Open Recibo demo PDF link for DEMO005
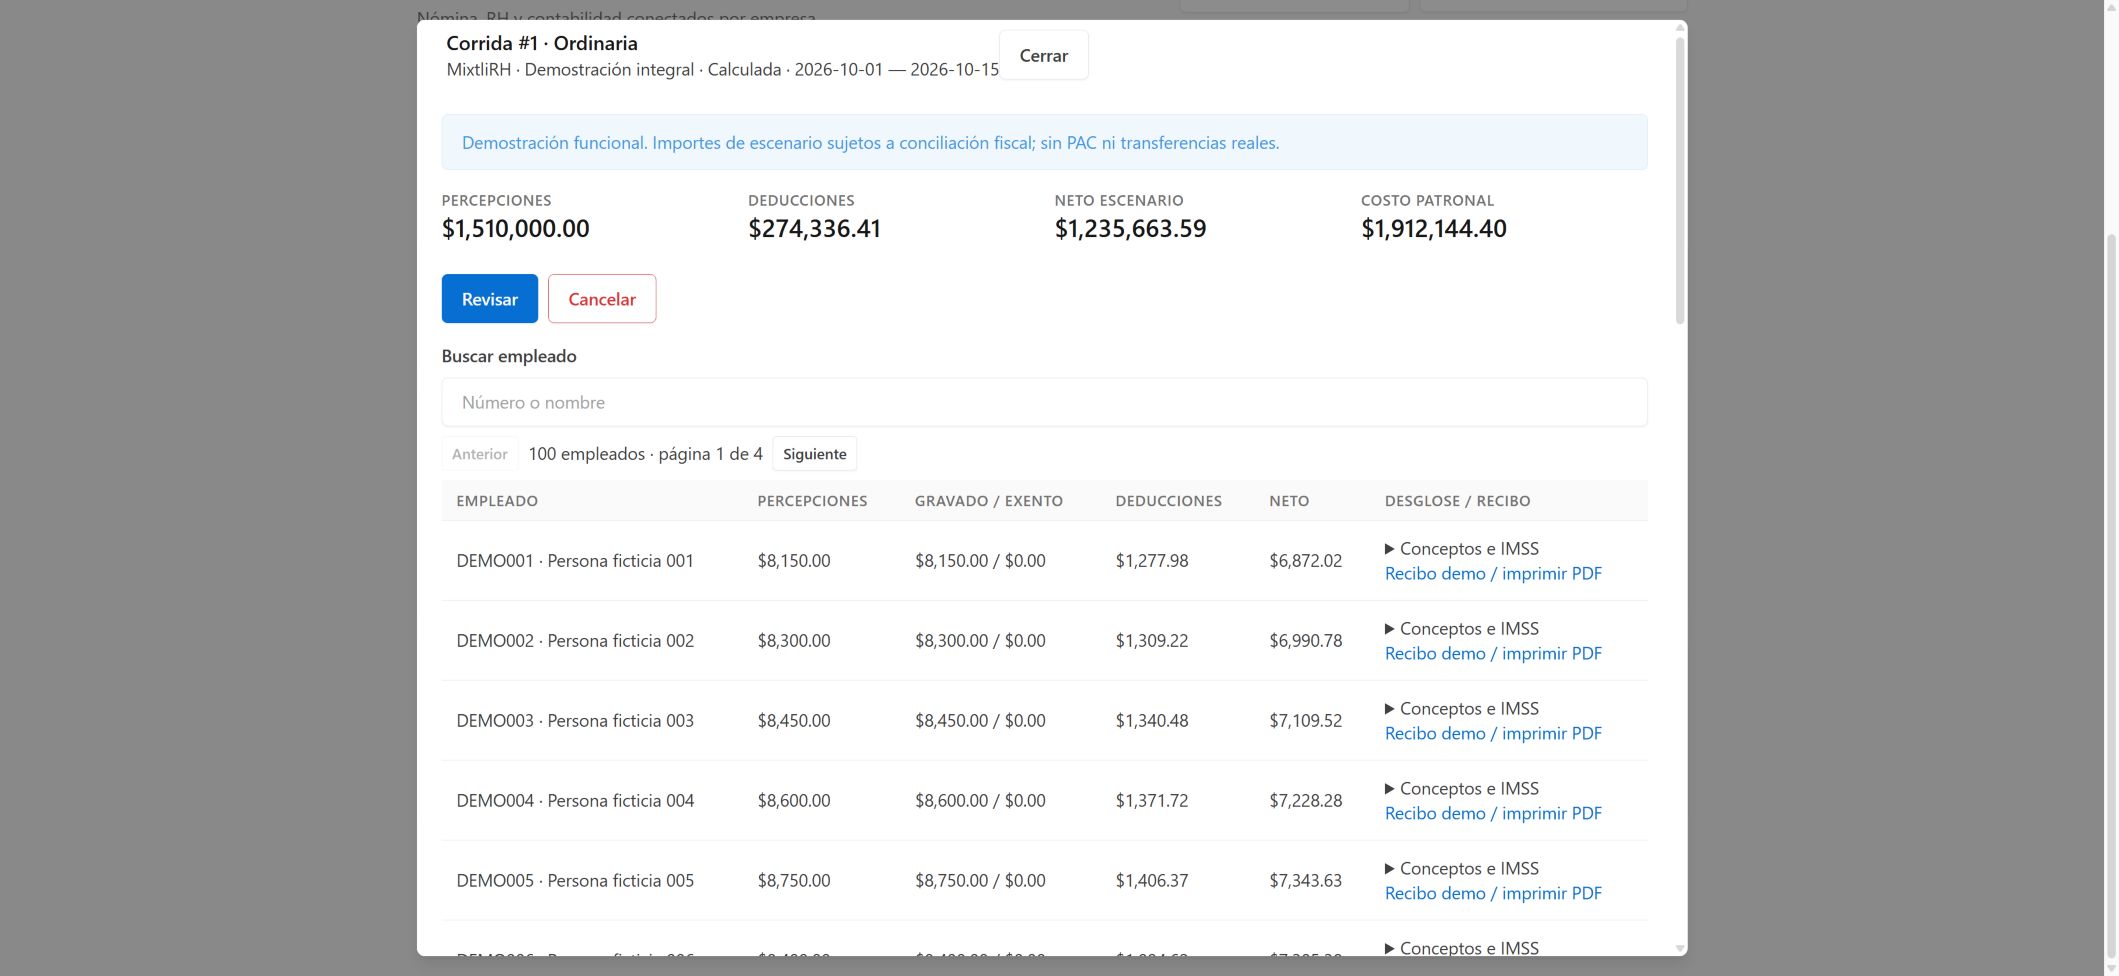 click(x=1493, y=894)
